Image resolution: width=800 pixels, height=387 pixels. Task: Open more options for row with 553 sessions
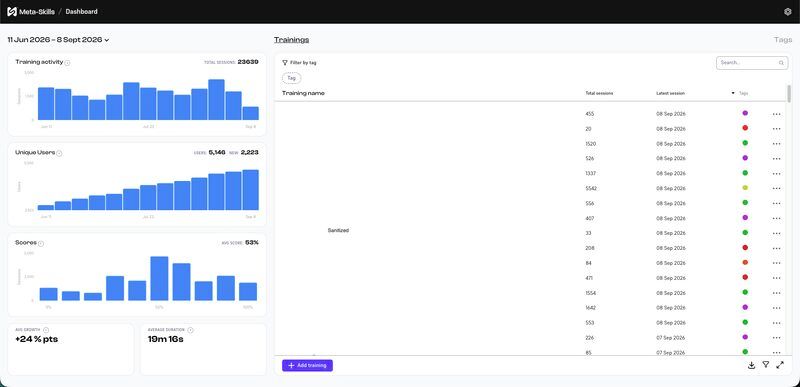(777, 323)
